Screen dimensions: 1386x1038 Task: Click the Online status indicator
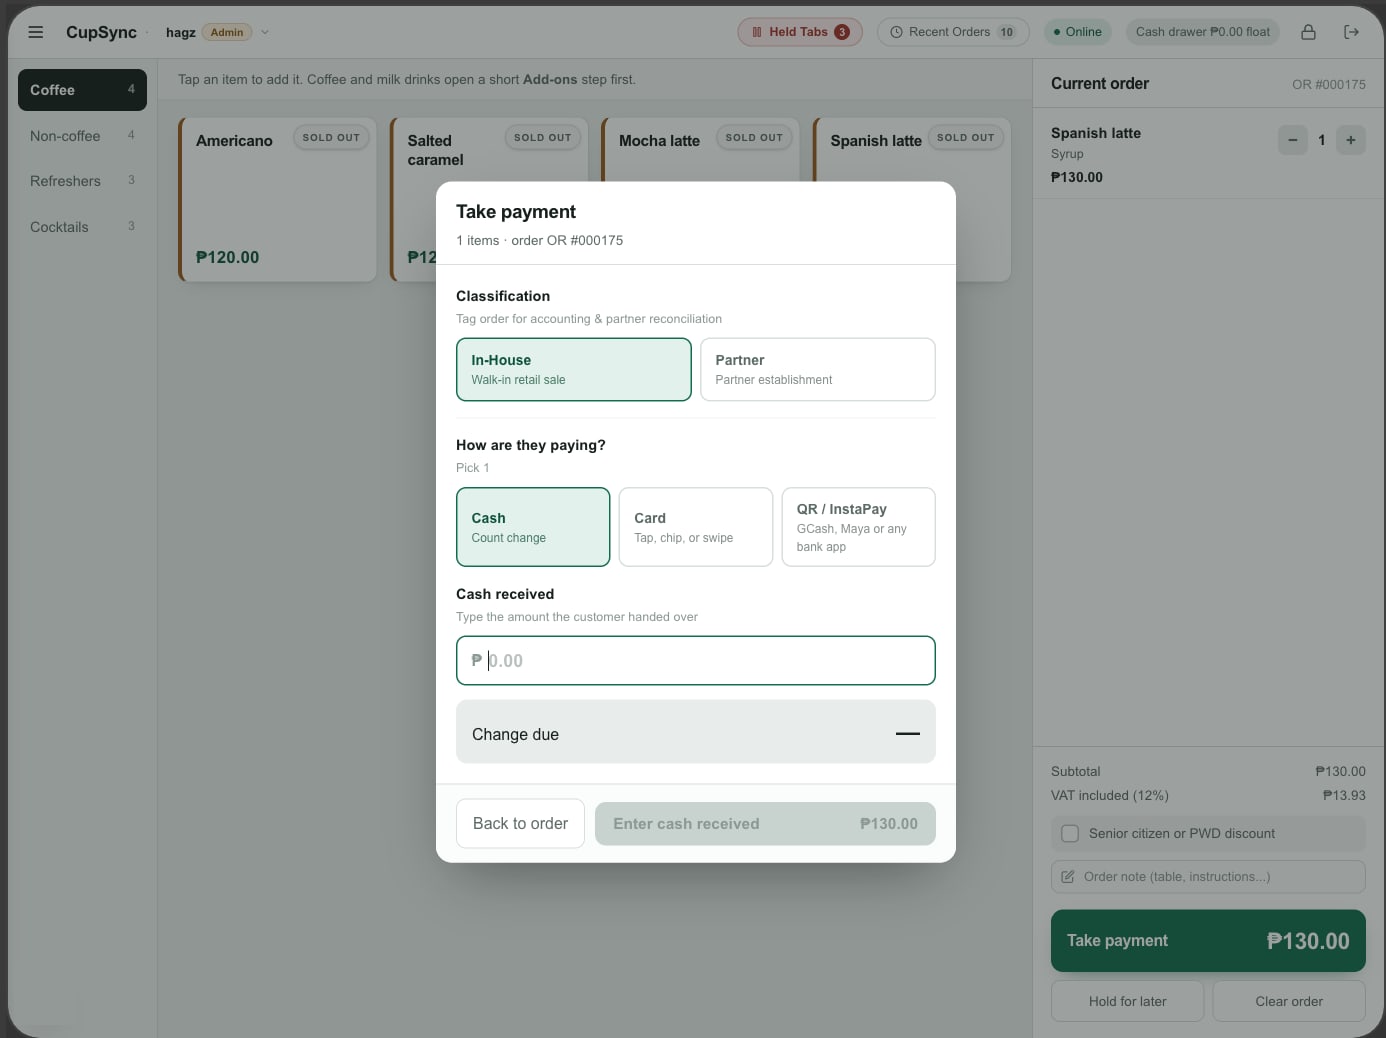1078,32
